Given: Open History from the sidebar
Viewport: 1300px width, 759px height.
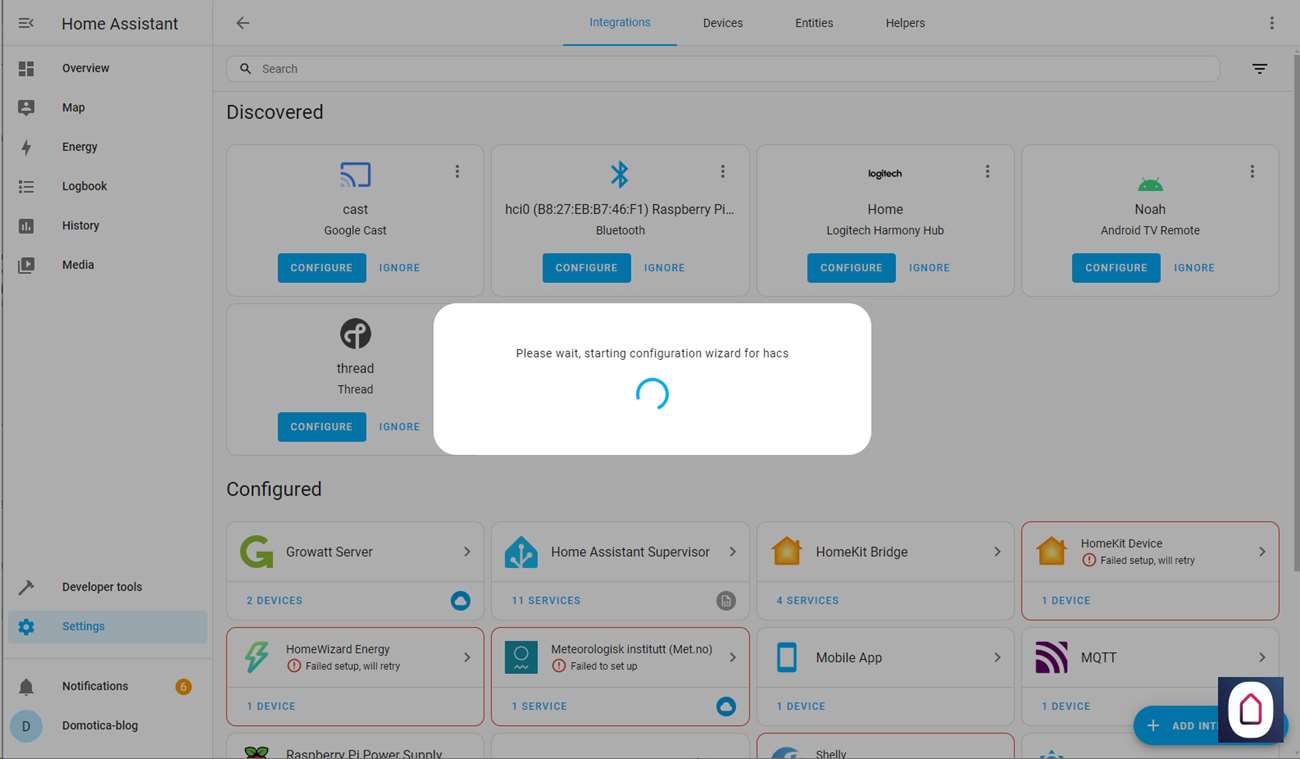Looking at the screenshot, I should click(x=107, y=226).
